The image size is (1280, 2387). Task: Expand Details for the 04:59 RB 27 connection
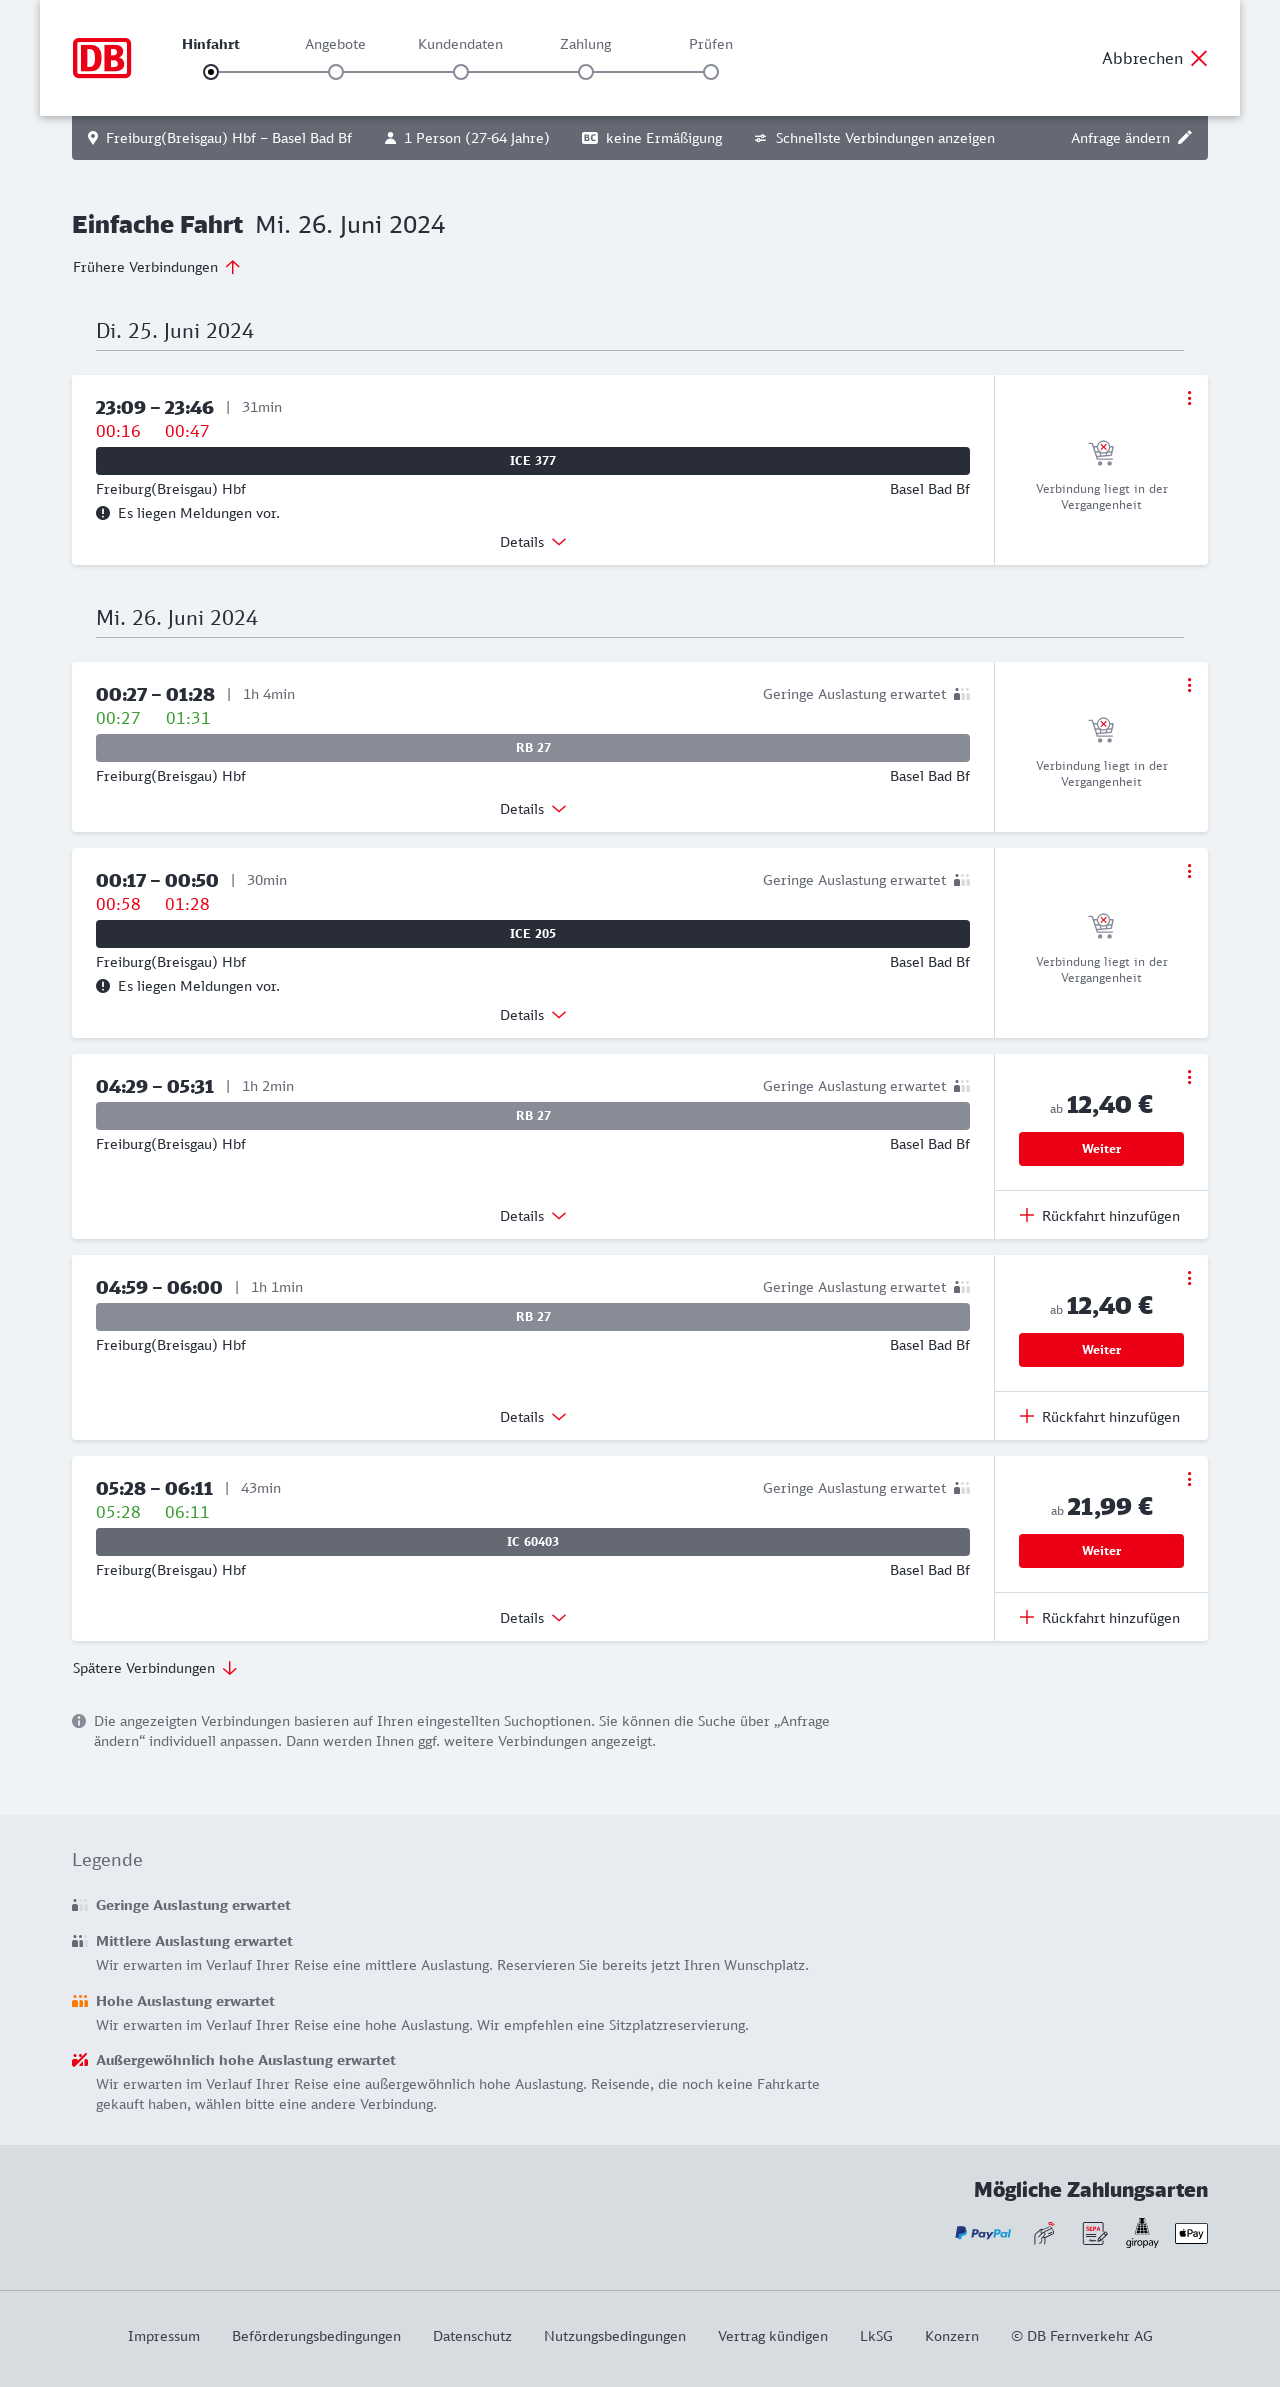point(533,1417)
